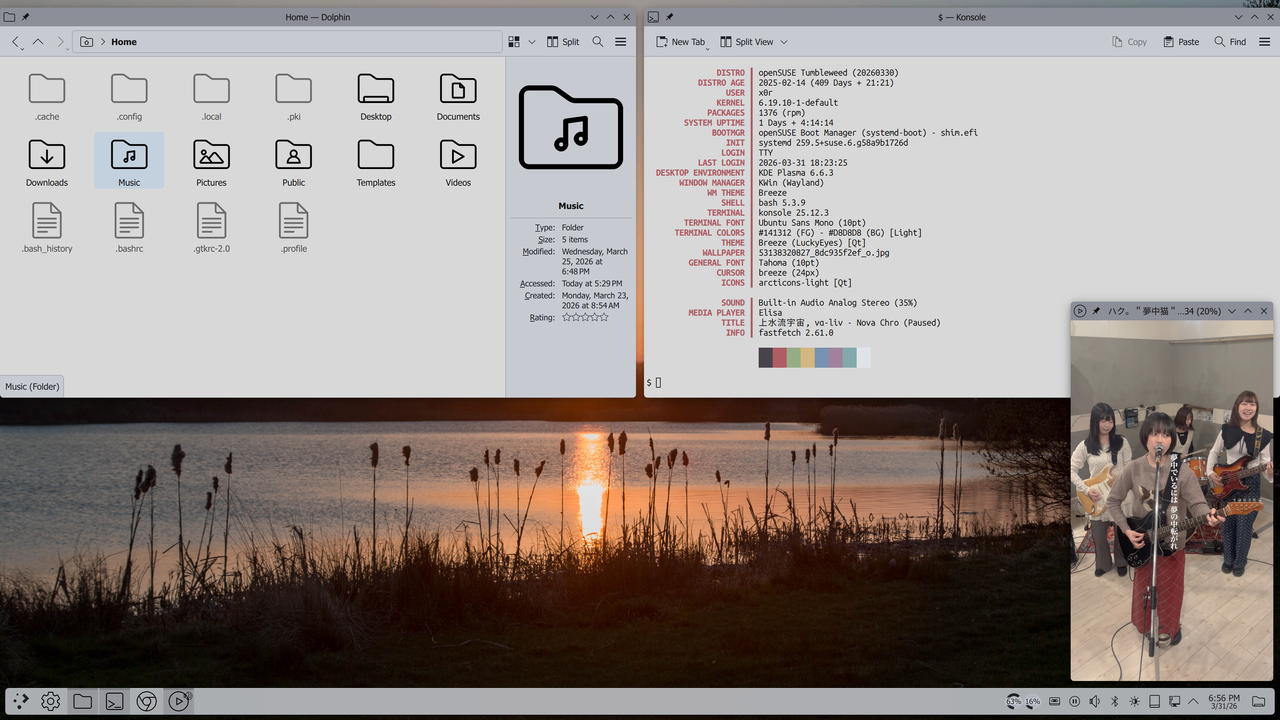Click the green color block in fastfetch output
The height and width of the screenshot is (720, 1280).
(793, 358)
